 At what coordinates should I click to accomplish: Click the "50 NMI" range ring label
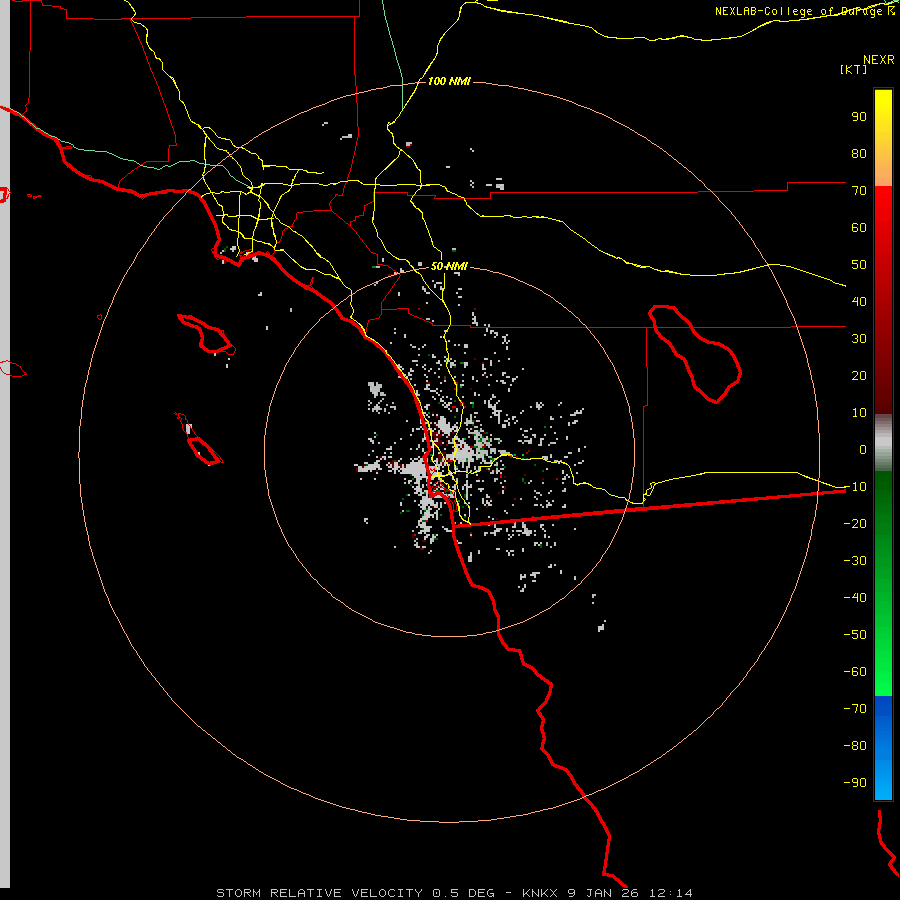[x=449, y=266]
